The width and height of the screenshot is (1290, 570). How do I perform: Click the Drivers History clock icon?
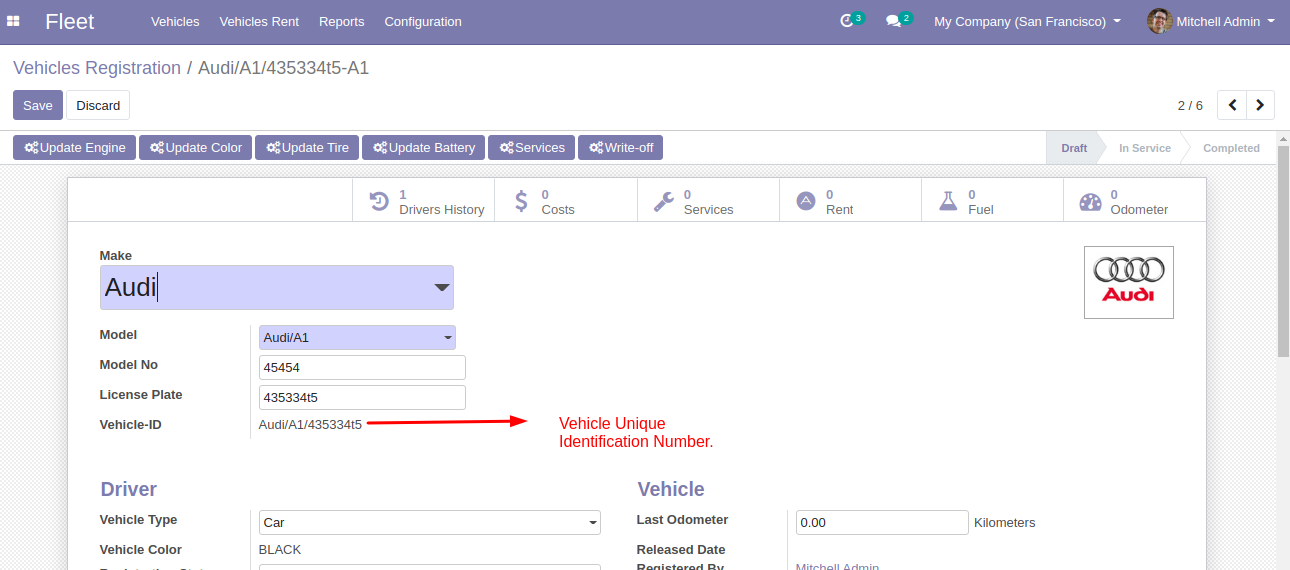tap(379, 202)
